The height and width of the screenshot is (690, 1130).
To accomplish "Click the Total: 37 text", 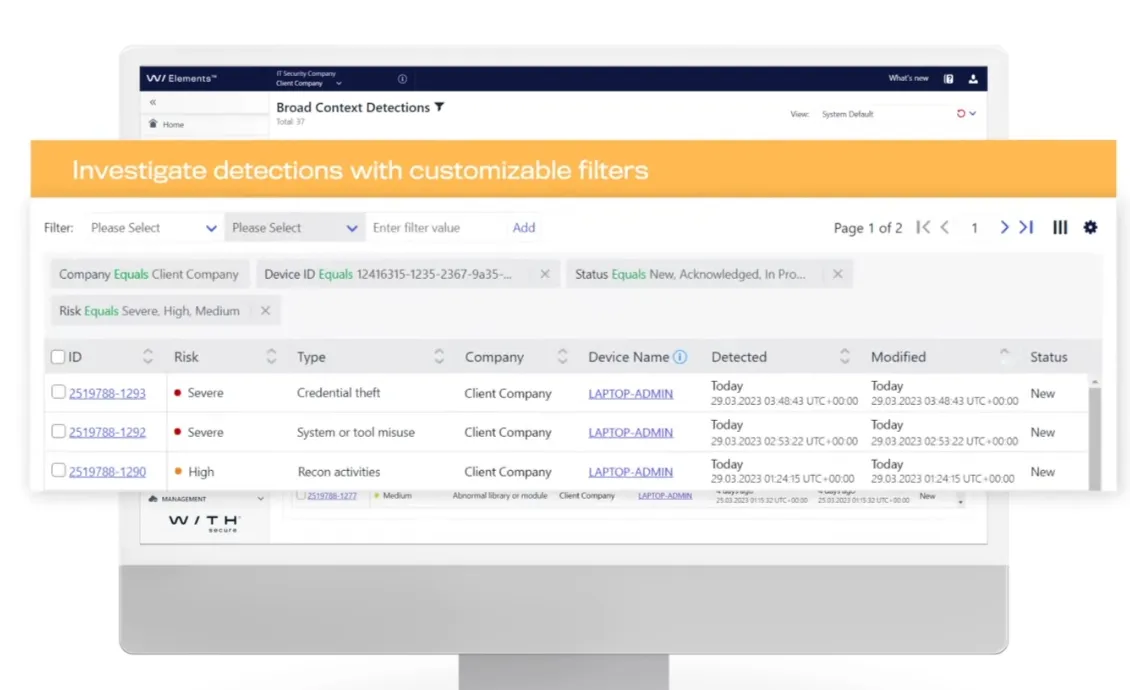I will (x=290, y=122).
